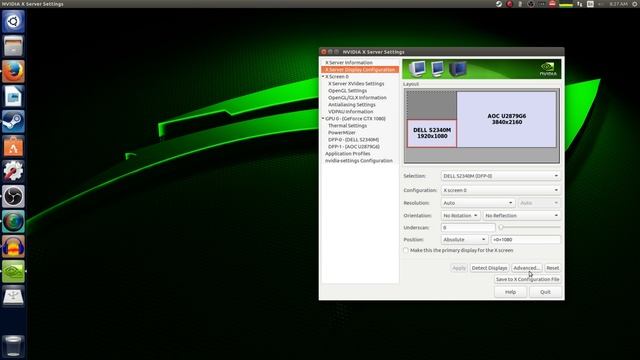Screen dimensions: 640x360
Task: Launch OBS Studio from the dock
Action: 13,196
